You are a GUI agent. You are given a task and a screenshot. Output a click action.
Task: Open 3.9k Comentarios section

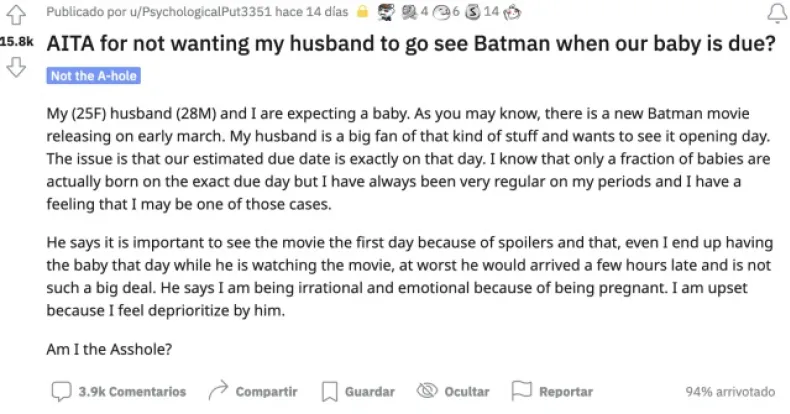point(131,391)
